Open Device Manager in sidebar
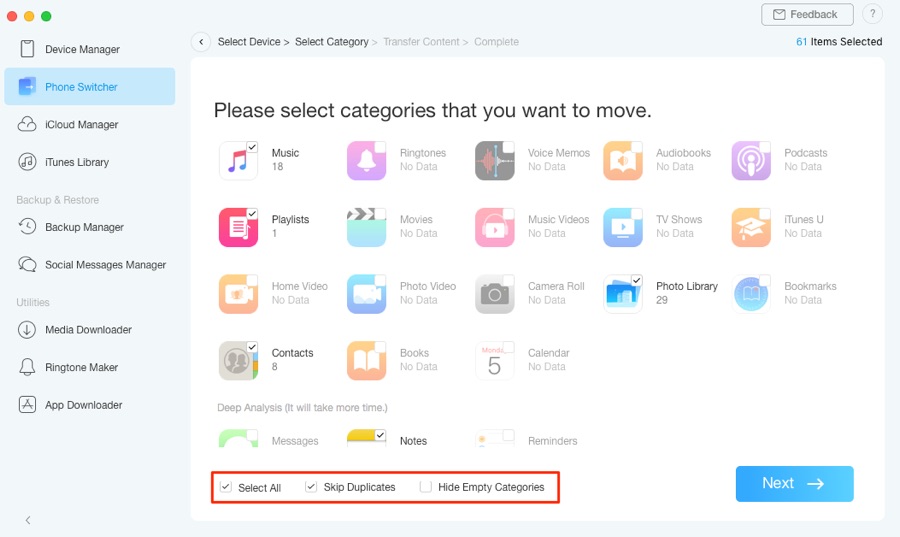Screen dimensions: 900x537 90,49
